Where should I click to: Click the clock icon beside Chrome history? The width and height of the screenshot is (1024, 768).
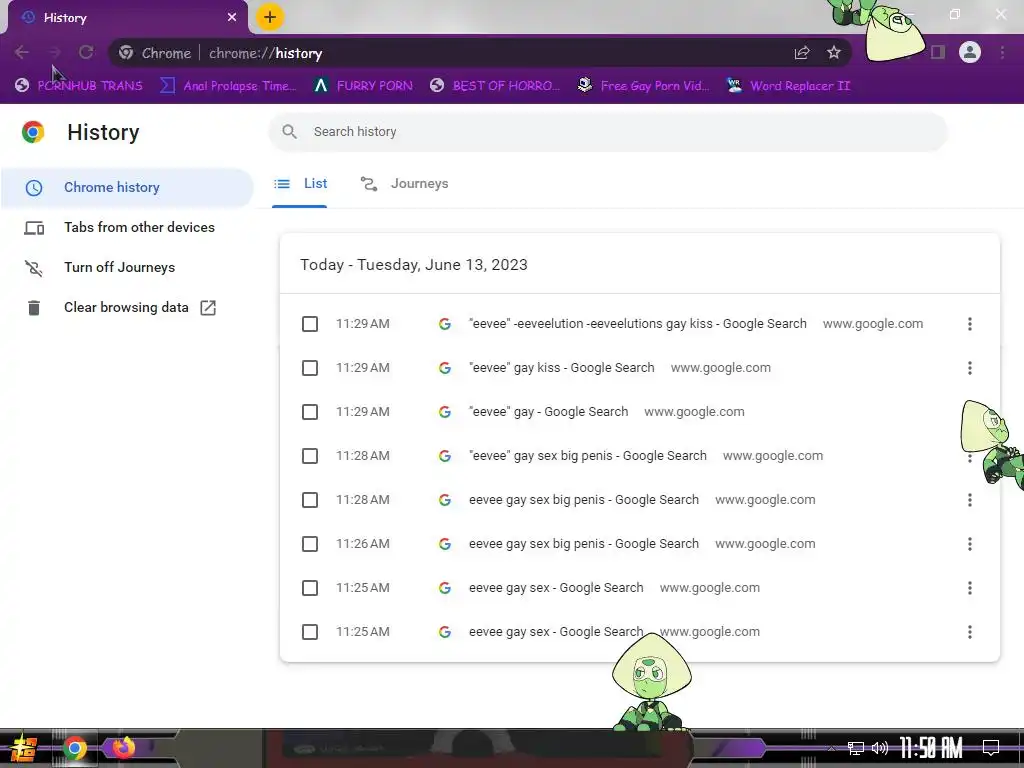click(x=34, y=188)
